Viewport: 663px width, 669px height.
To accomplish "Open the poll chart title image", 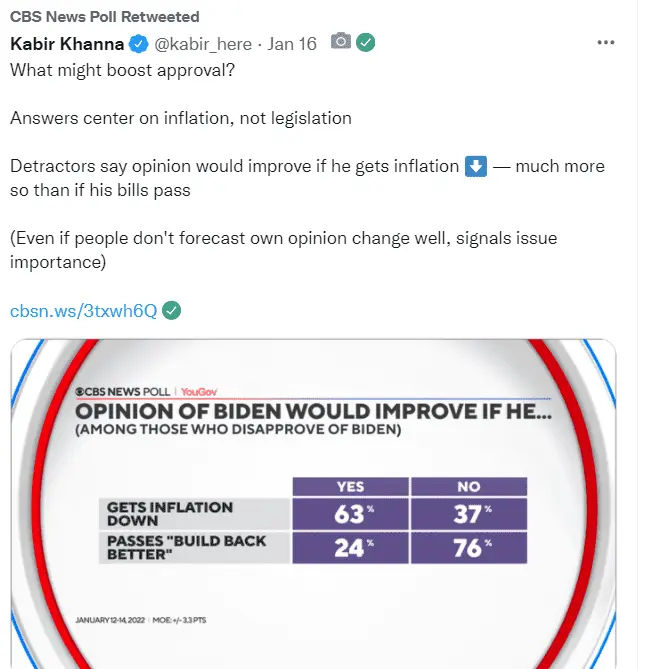I will (314, 411).
